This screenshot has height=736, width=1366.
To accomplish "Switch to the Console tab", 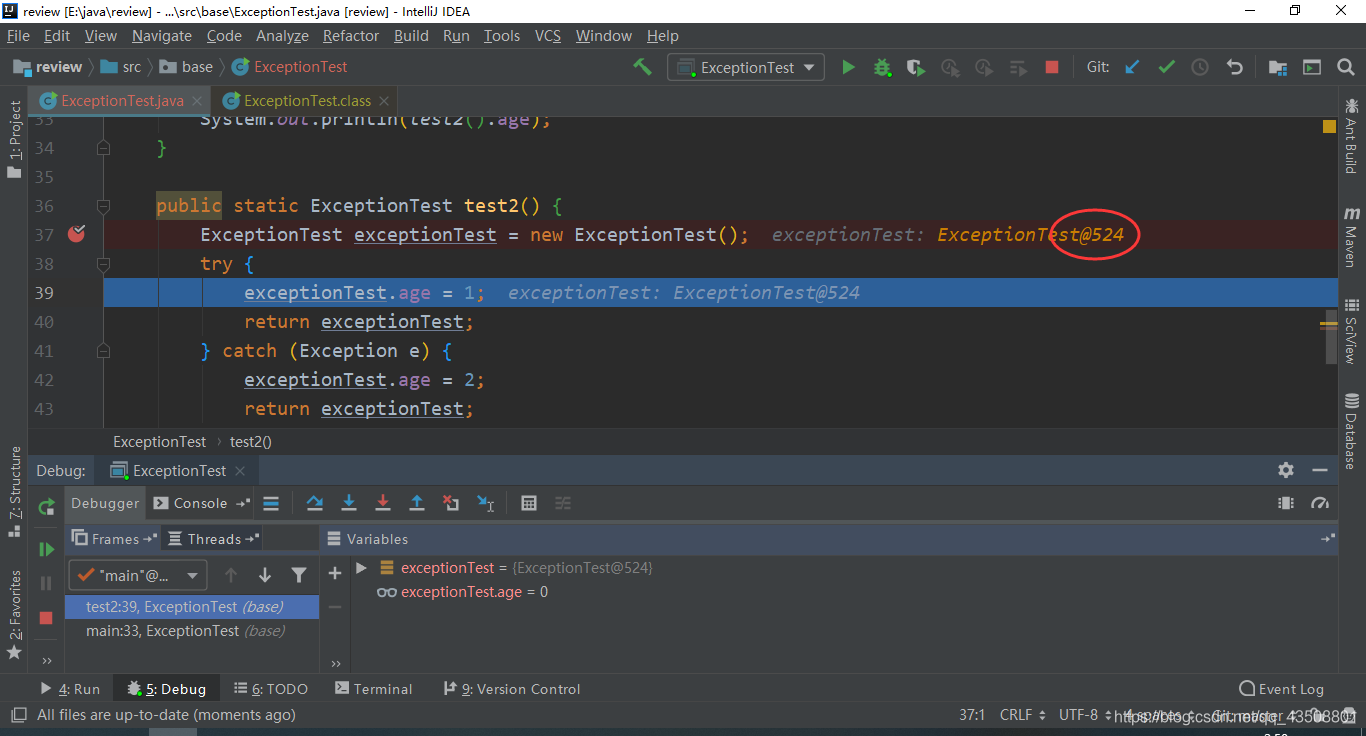I will click(200, 503).
